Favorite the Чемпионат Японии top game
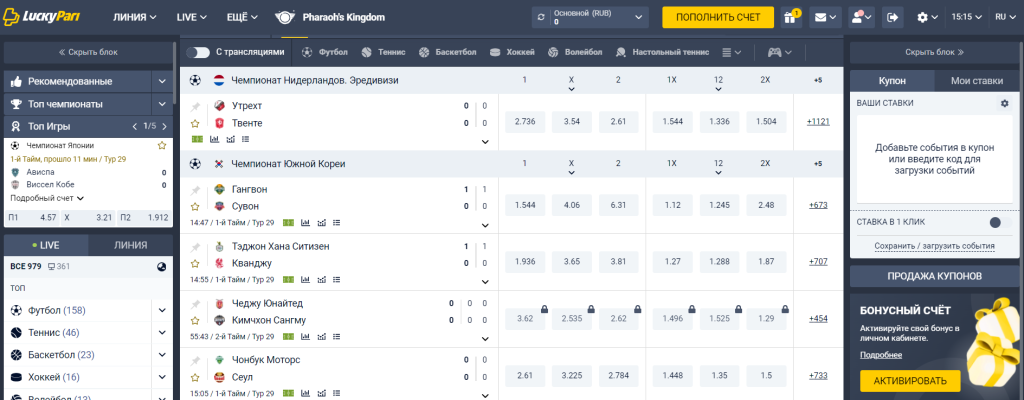1024x400 pixels. [x=162, y=145]
